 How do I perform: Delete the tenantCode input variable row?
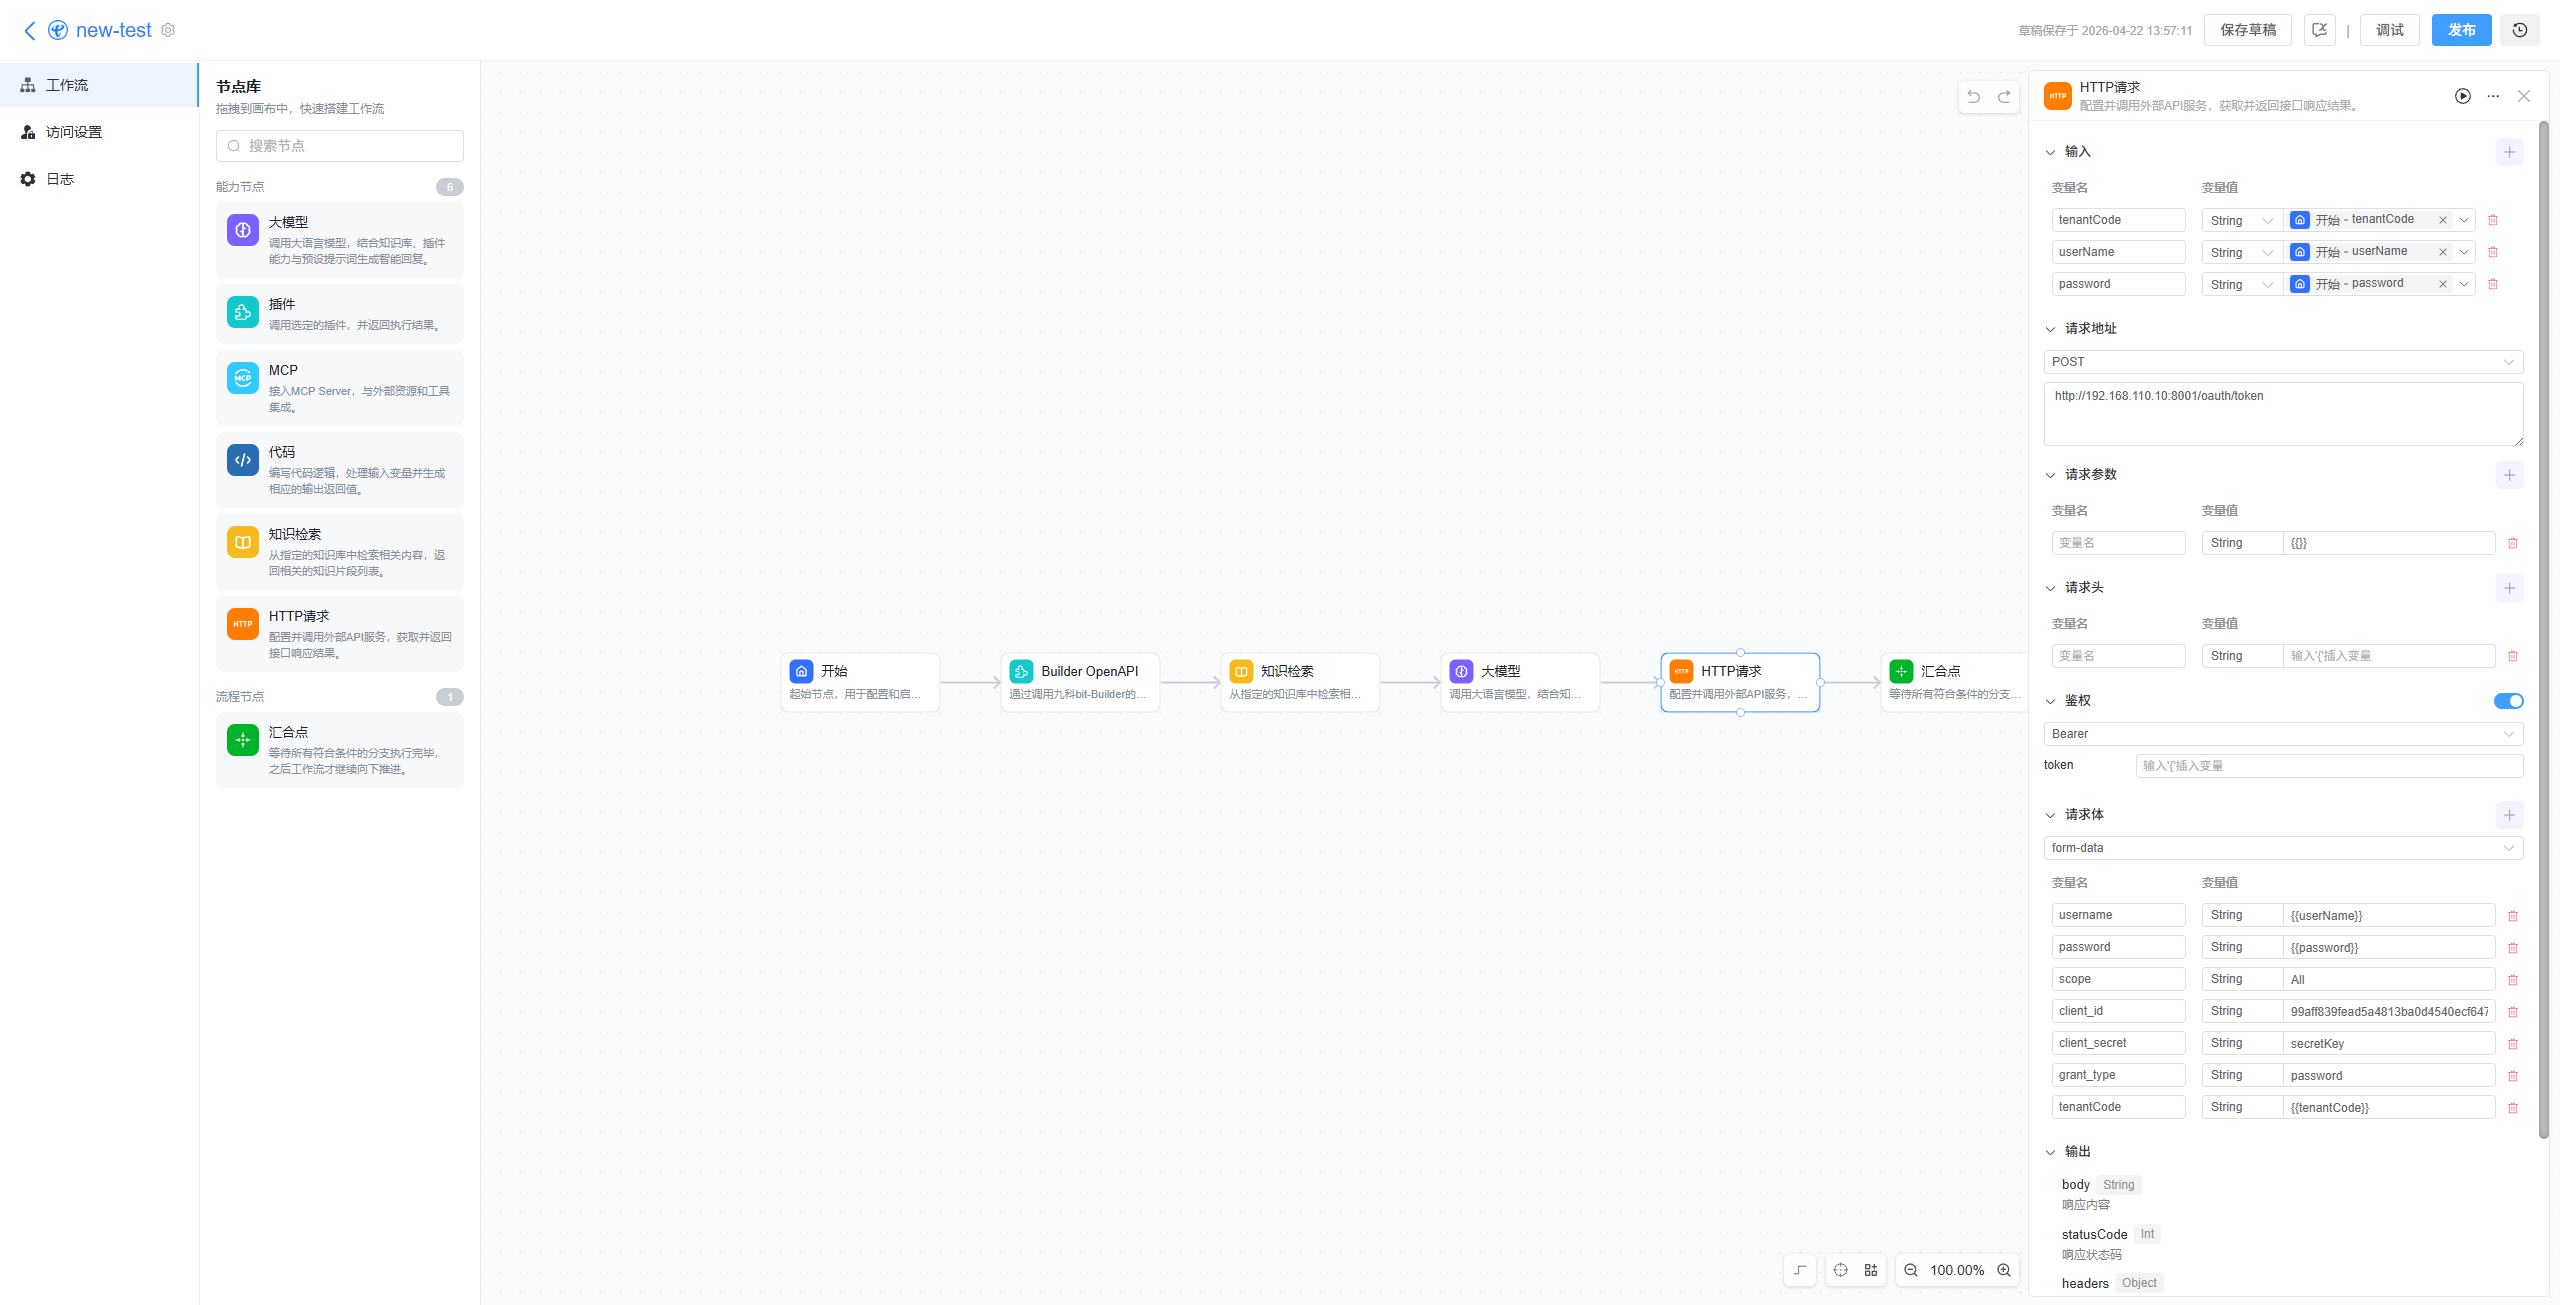click(x=2493, y=220)
